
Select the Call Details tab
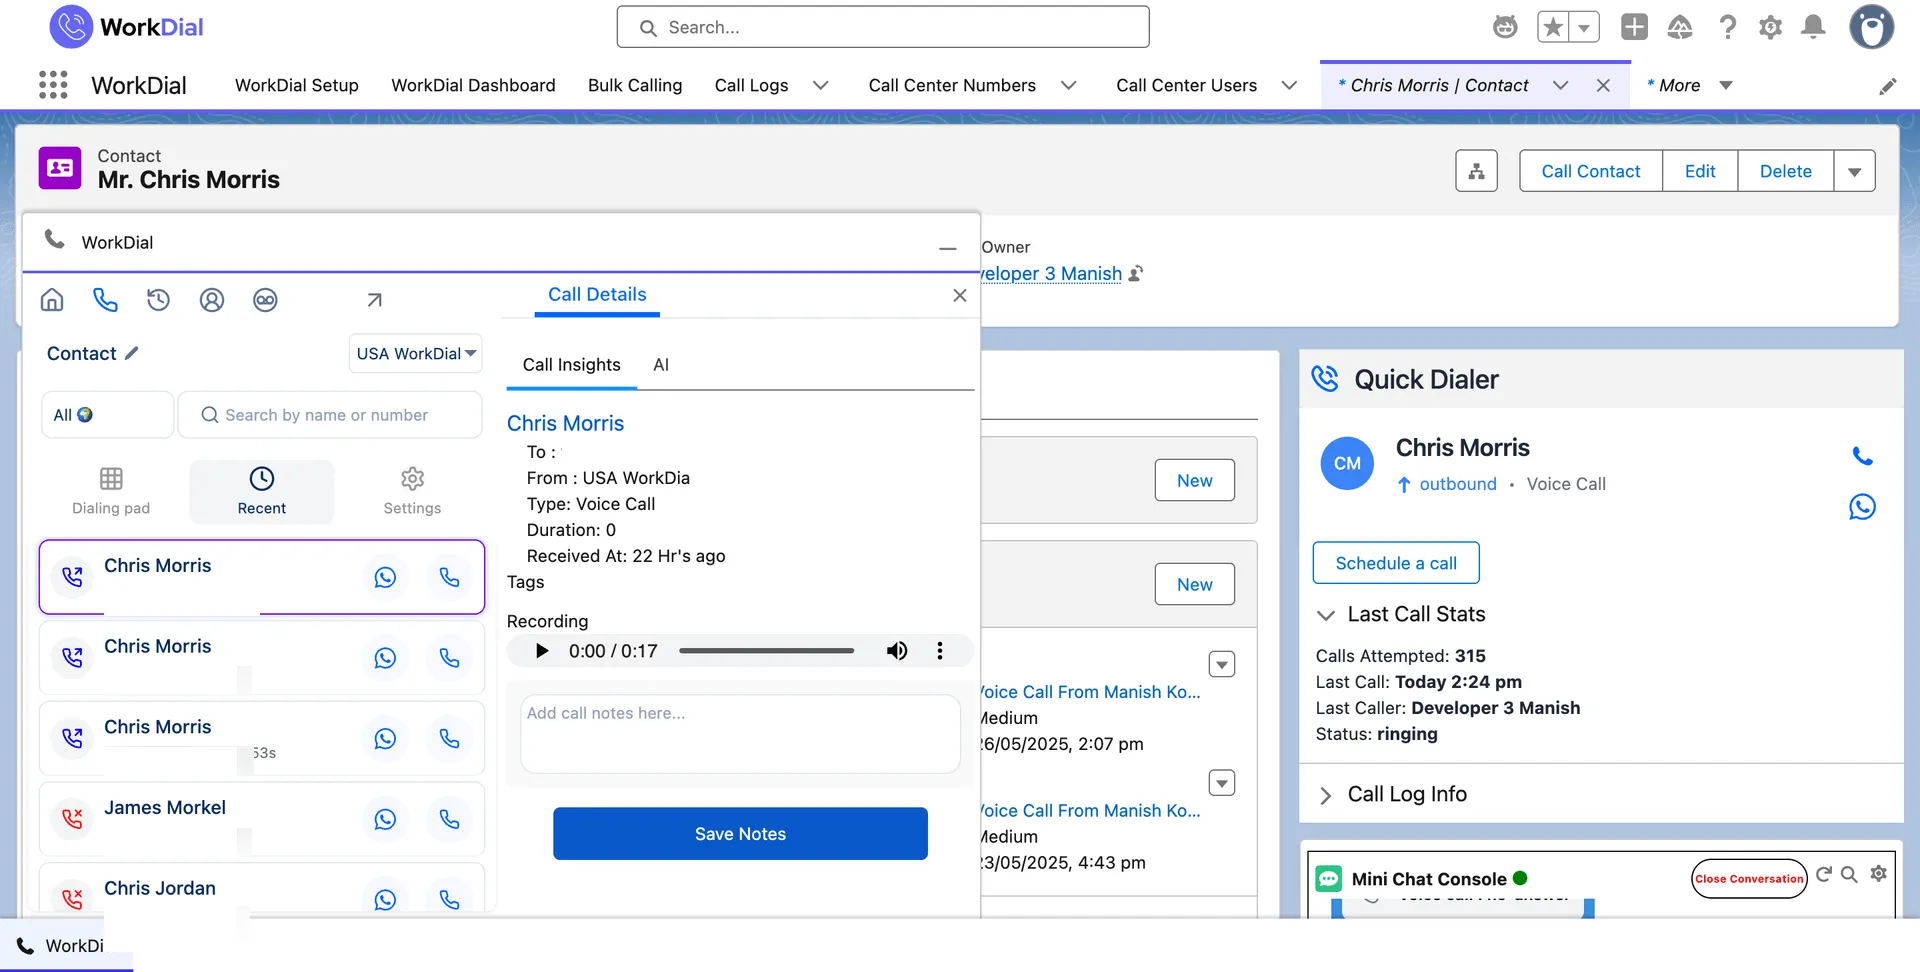pyautogui.click(x=597, y=295)
